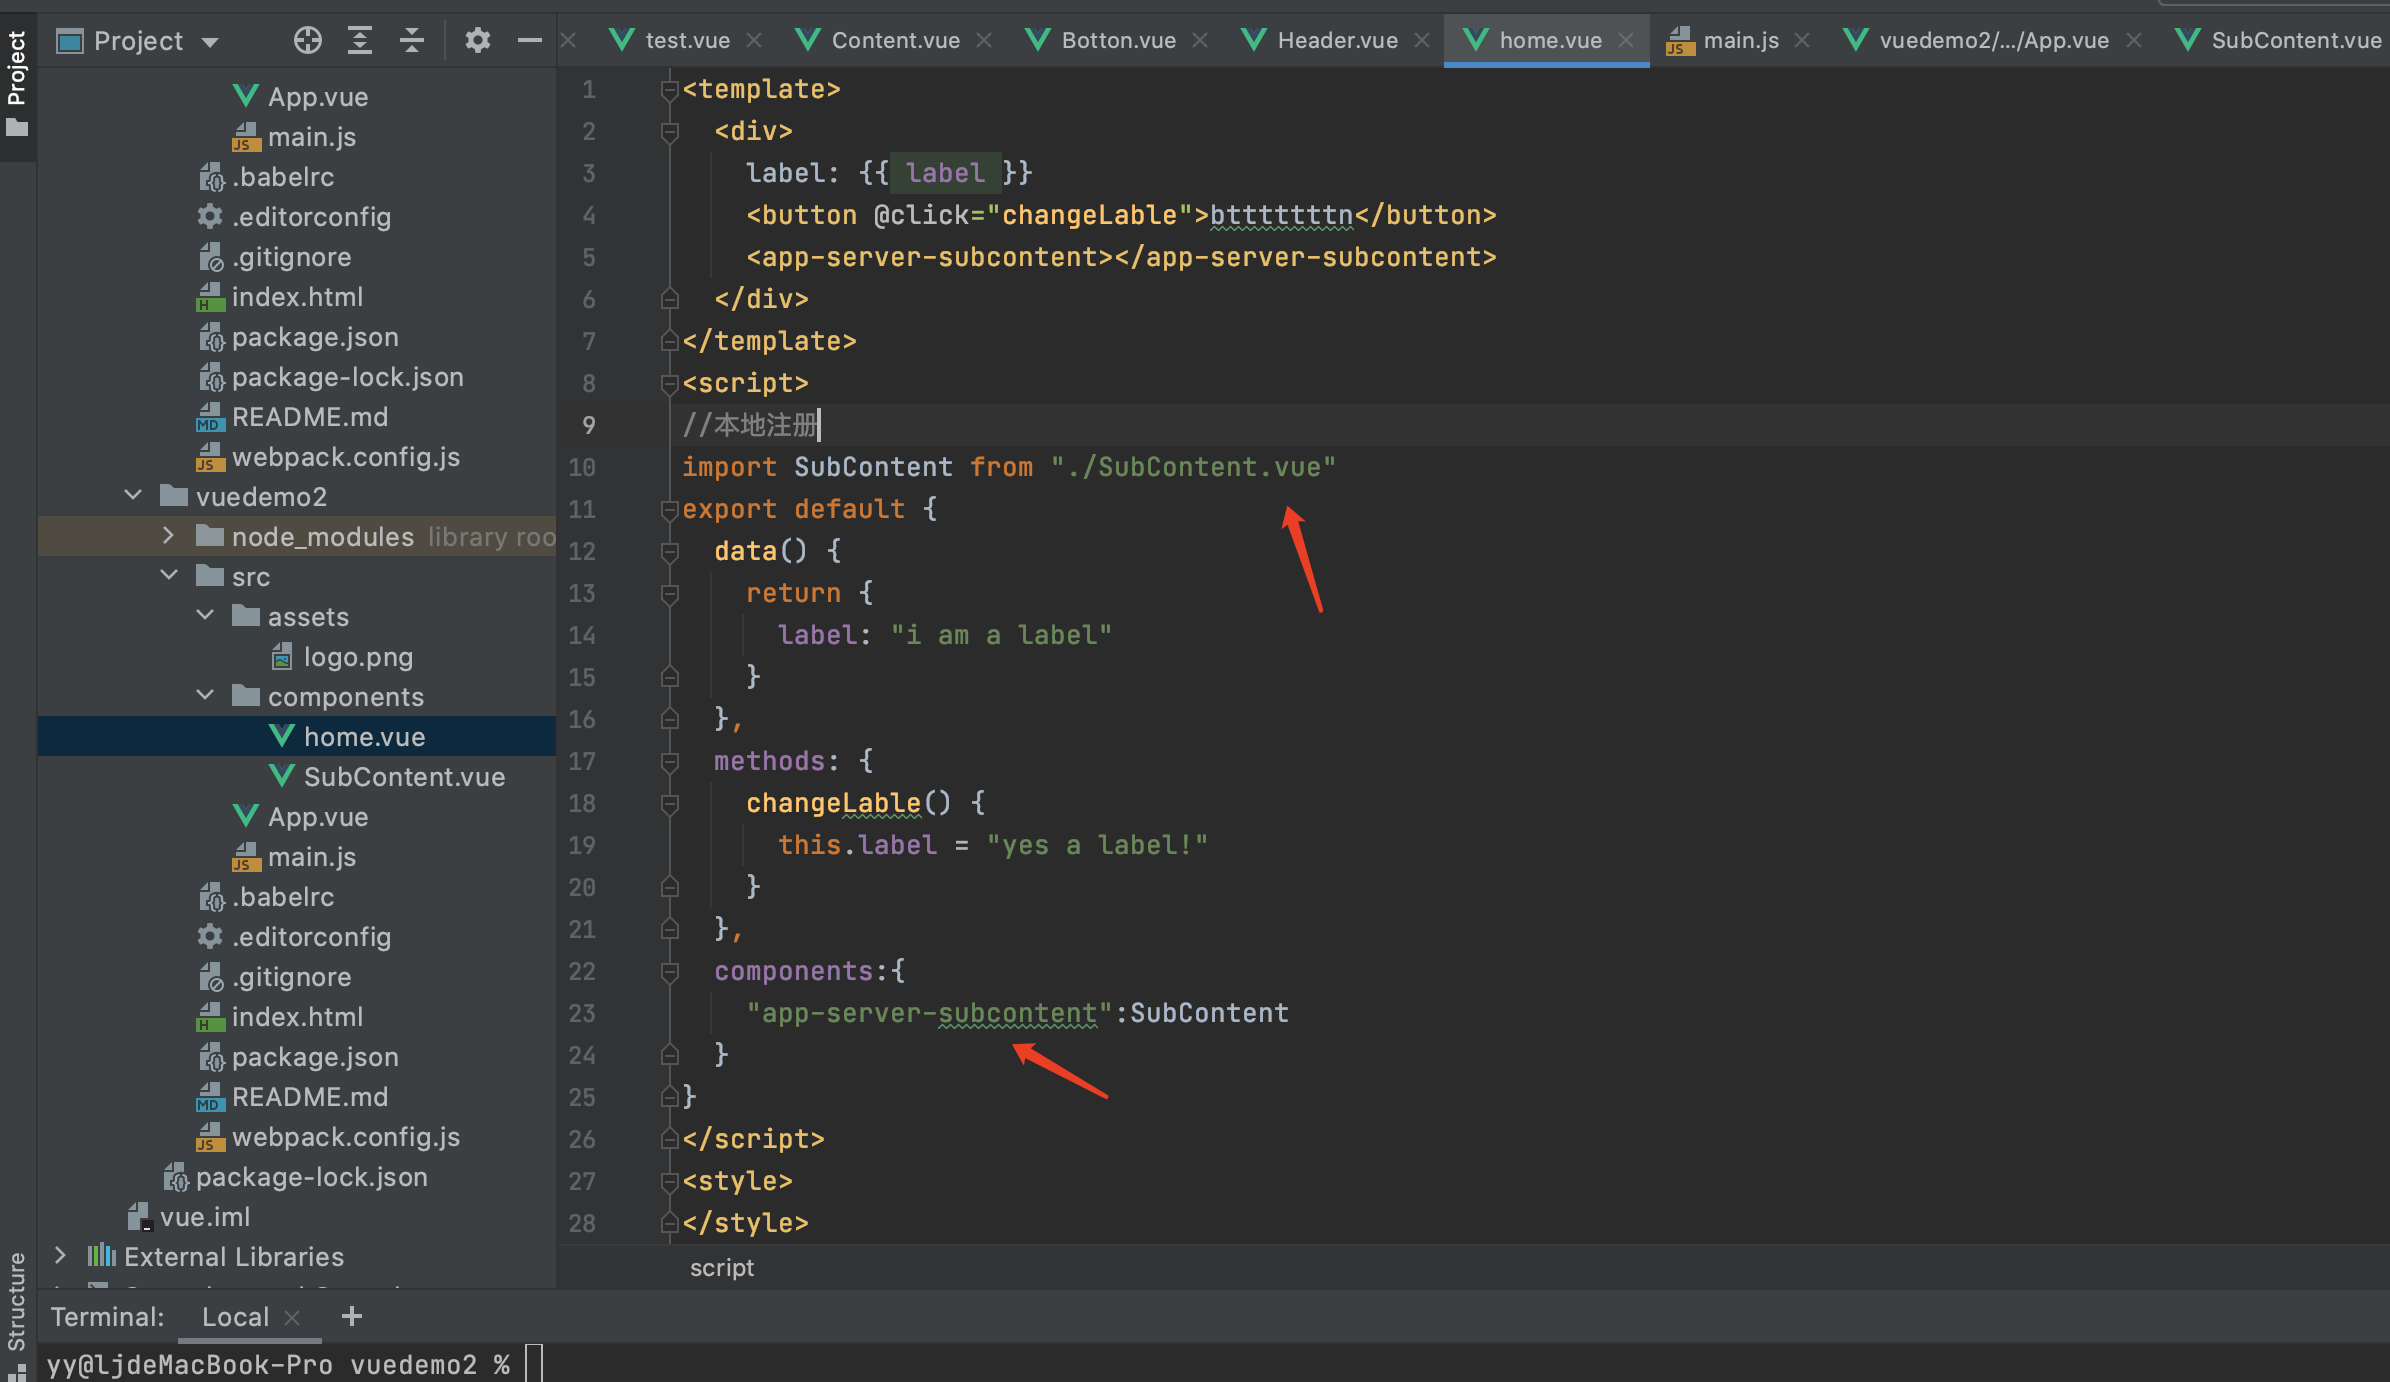Screen dimensions: 2390x1382
Task: Click the locate/select opened file target icon
Action: (307, 40)
